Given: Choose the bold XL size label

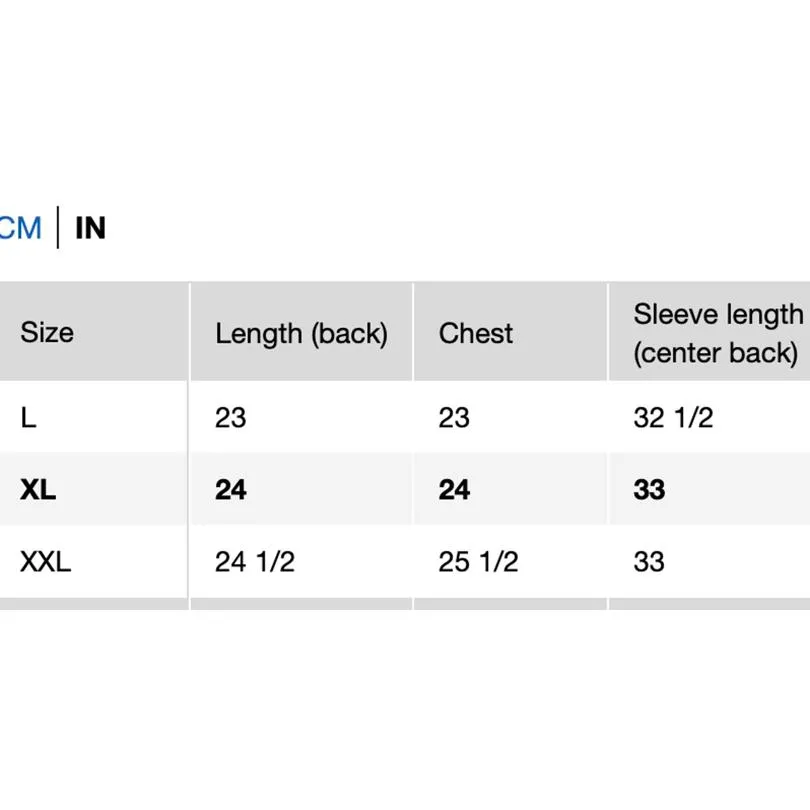Looking at the screenshot, I should (38, 489).
